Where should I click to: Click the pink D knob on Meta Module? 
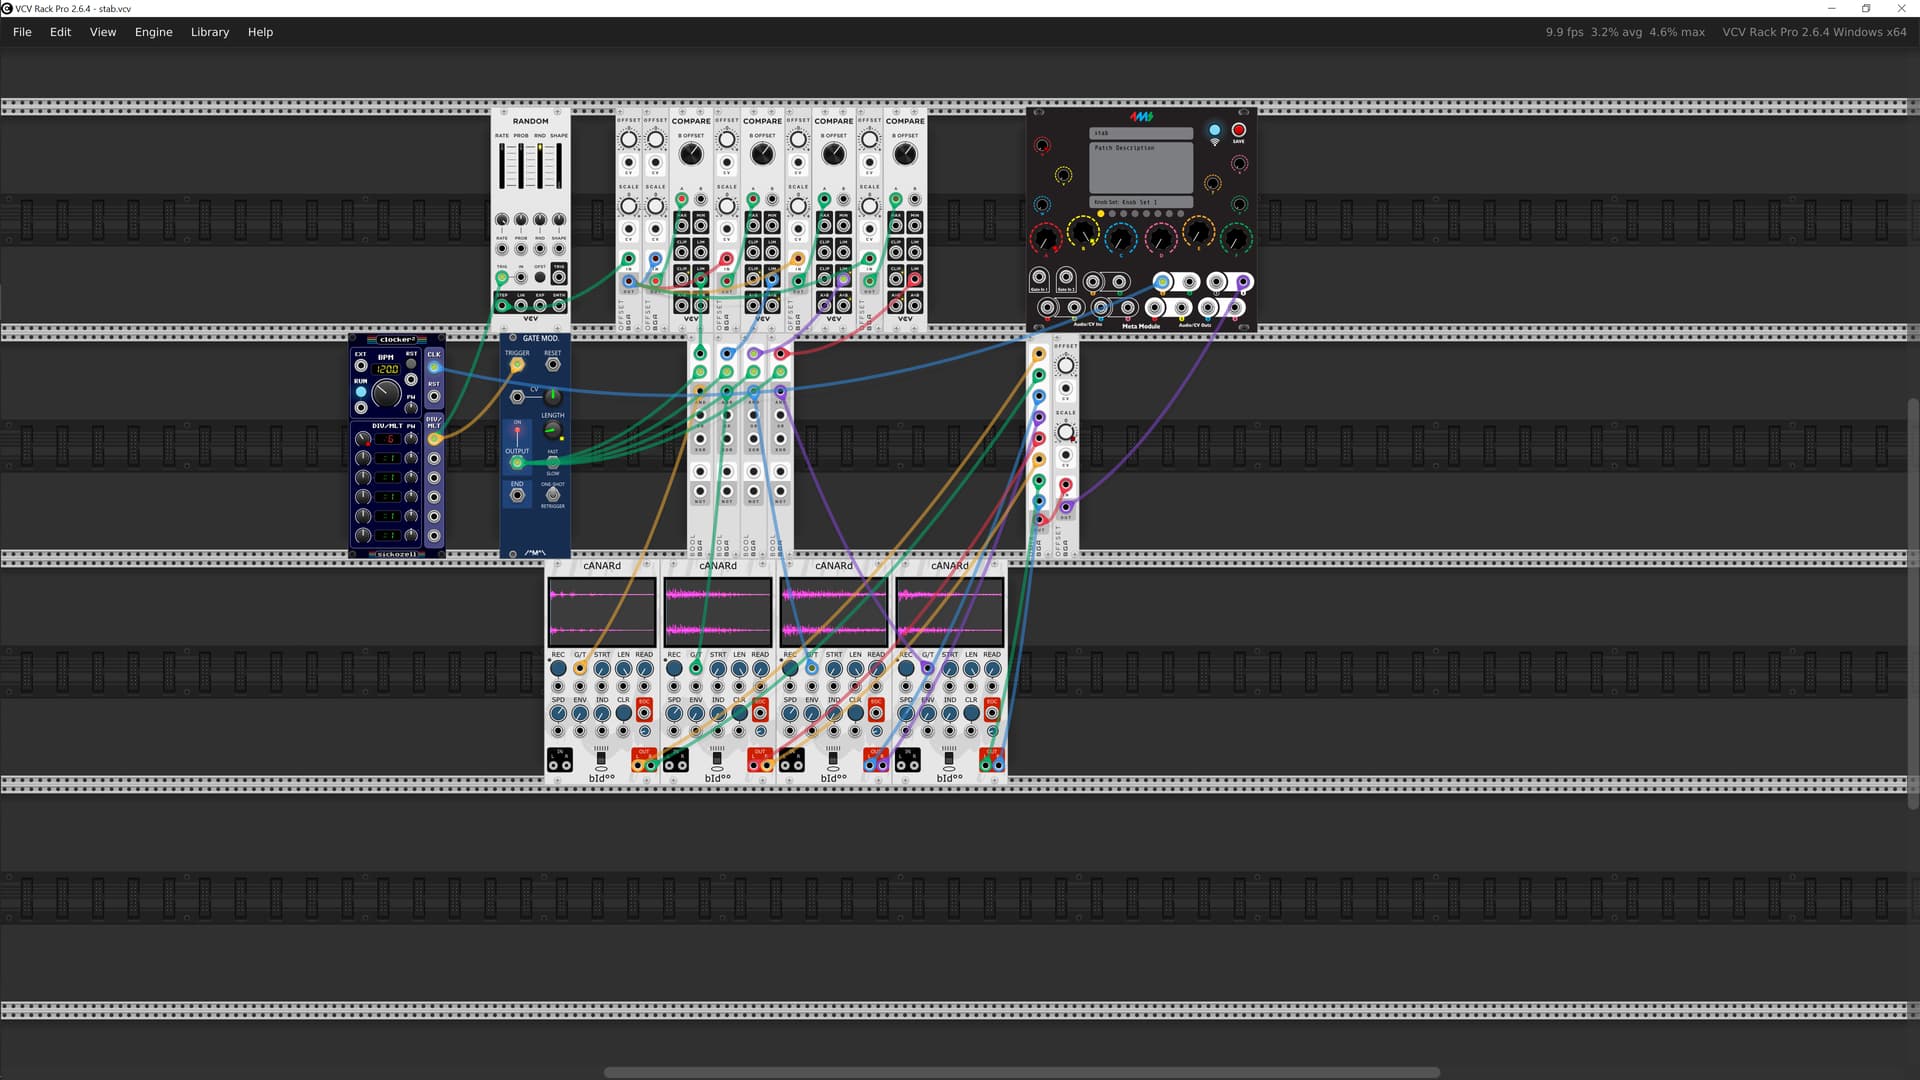pos(1161,239)
